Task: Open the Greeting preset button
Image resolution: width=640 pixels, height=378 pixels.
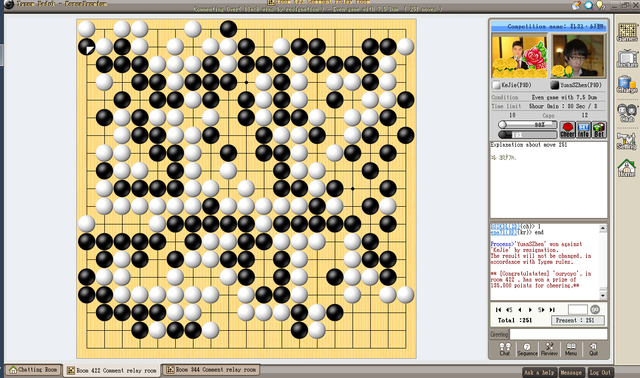Action: (499, 334)
